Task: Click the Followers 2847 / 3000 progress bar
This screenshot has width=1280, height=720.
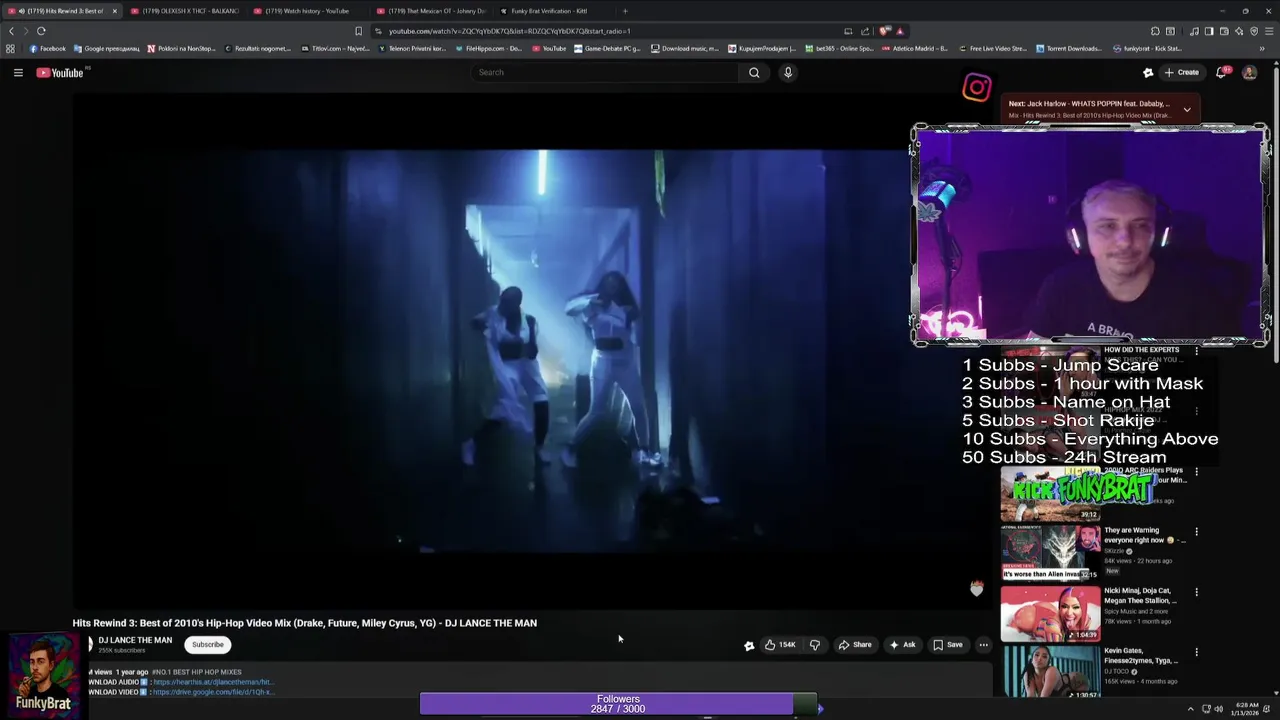Action: (x=618, y=704)
